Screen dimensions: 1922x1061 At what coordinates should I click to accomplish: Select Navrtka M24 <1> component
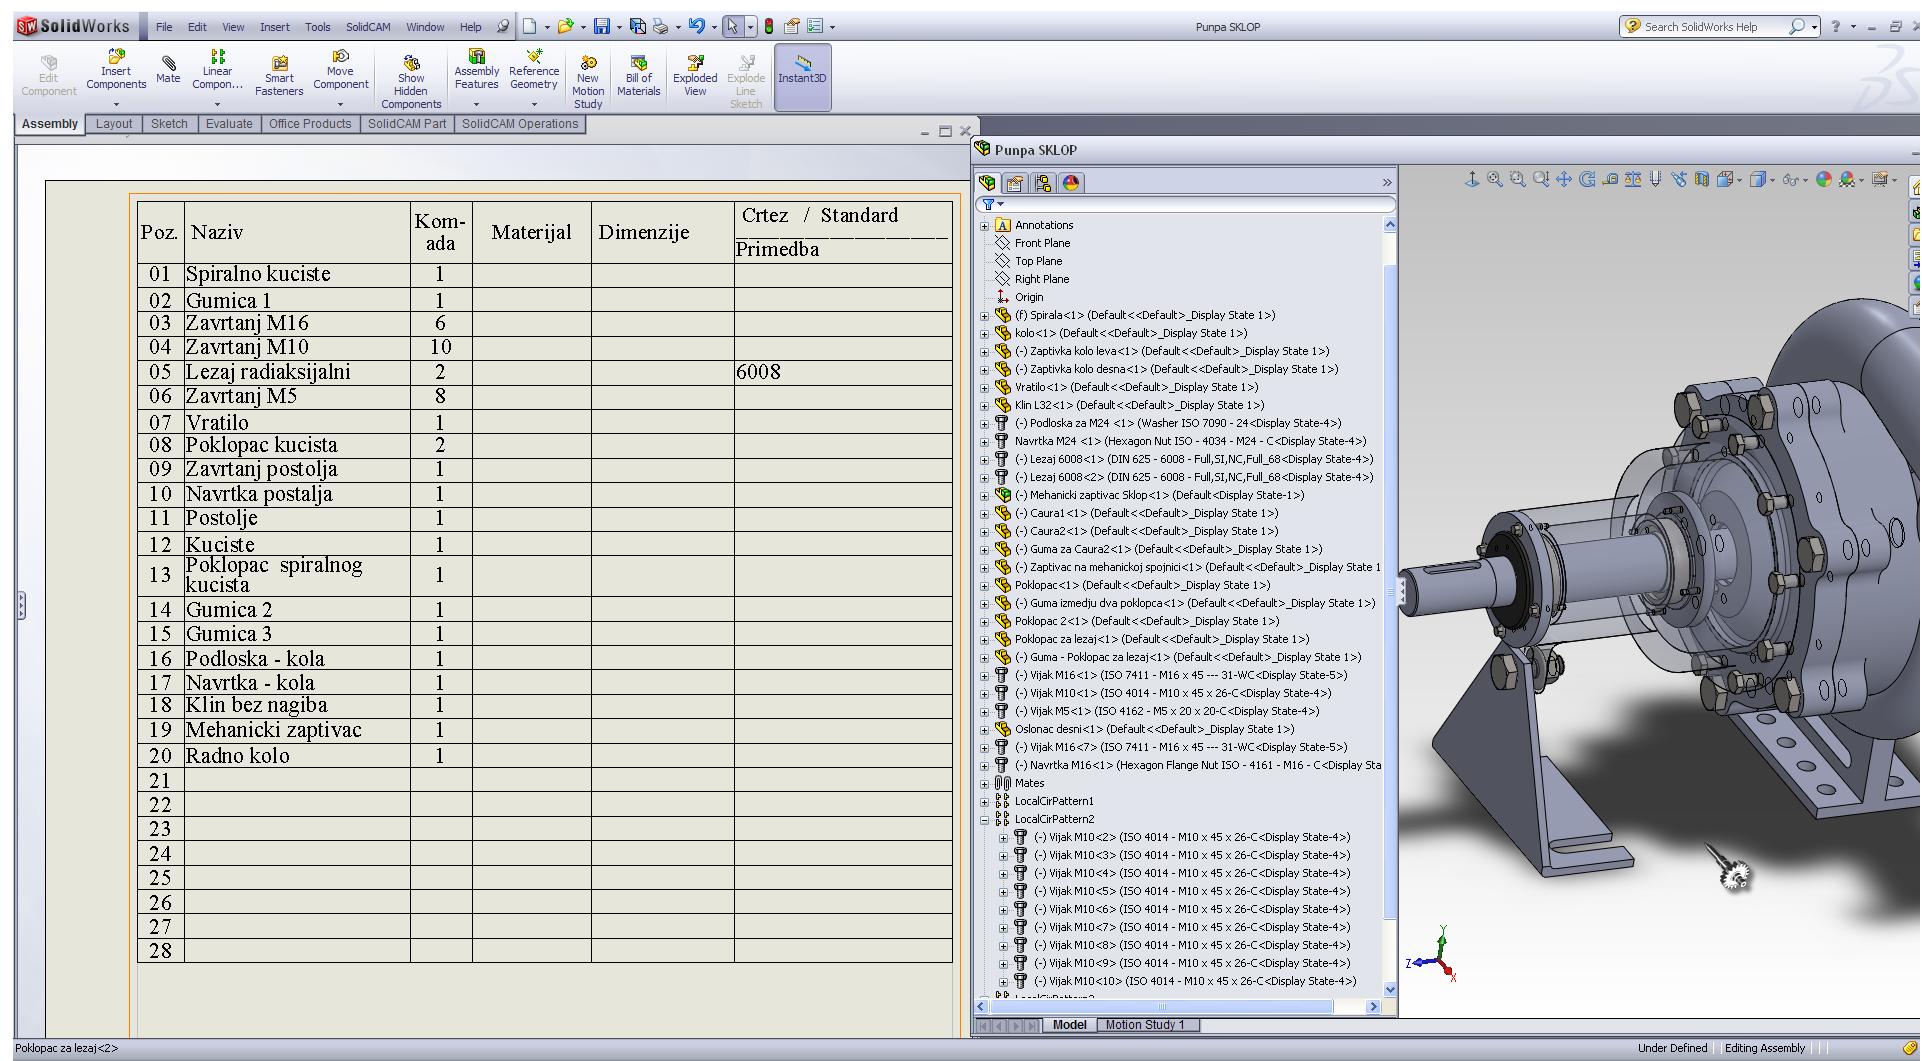click(x=1190, y=442)
